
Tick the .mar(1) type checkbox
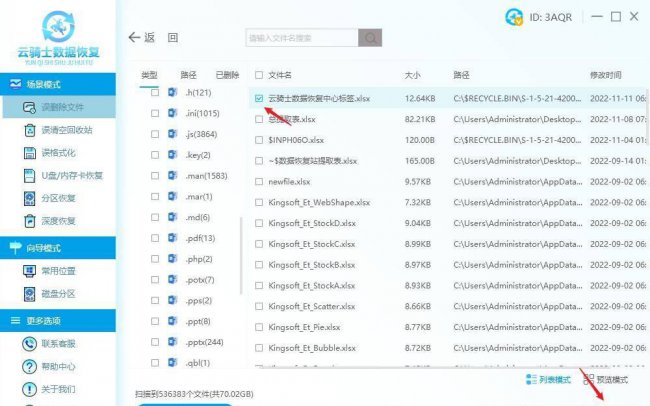click(x=155, y=197)
